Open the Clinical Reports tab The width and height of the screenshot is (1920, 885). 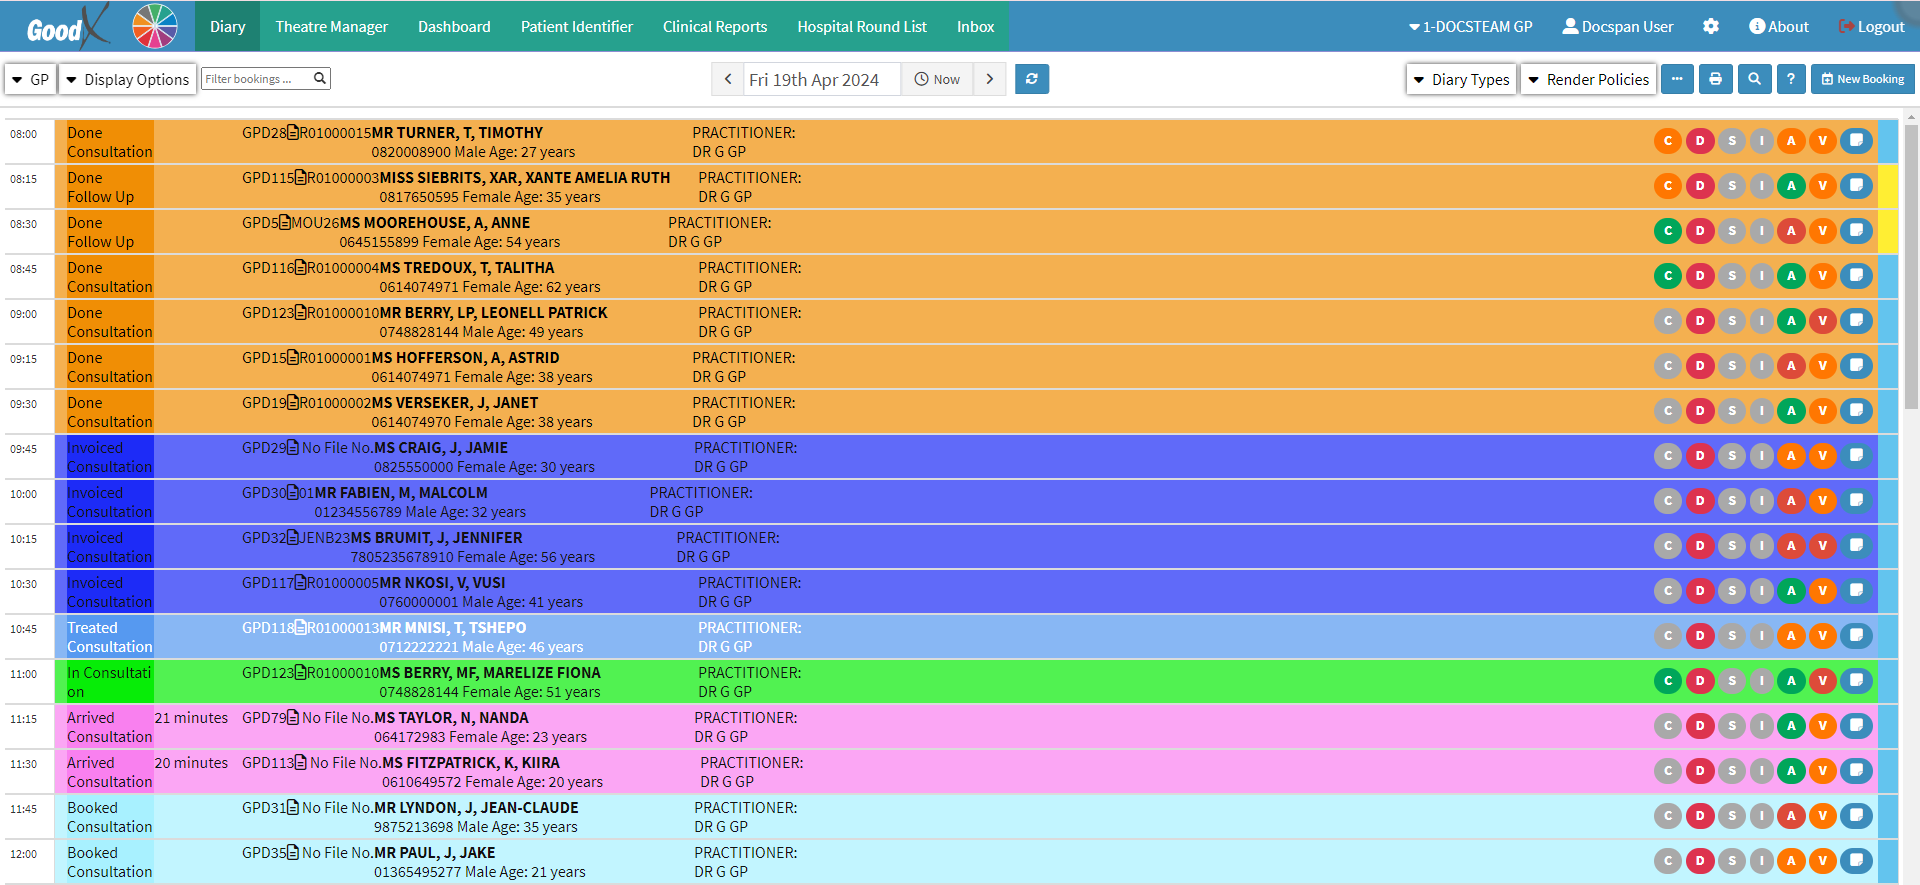[715, 27]
